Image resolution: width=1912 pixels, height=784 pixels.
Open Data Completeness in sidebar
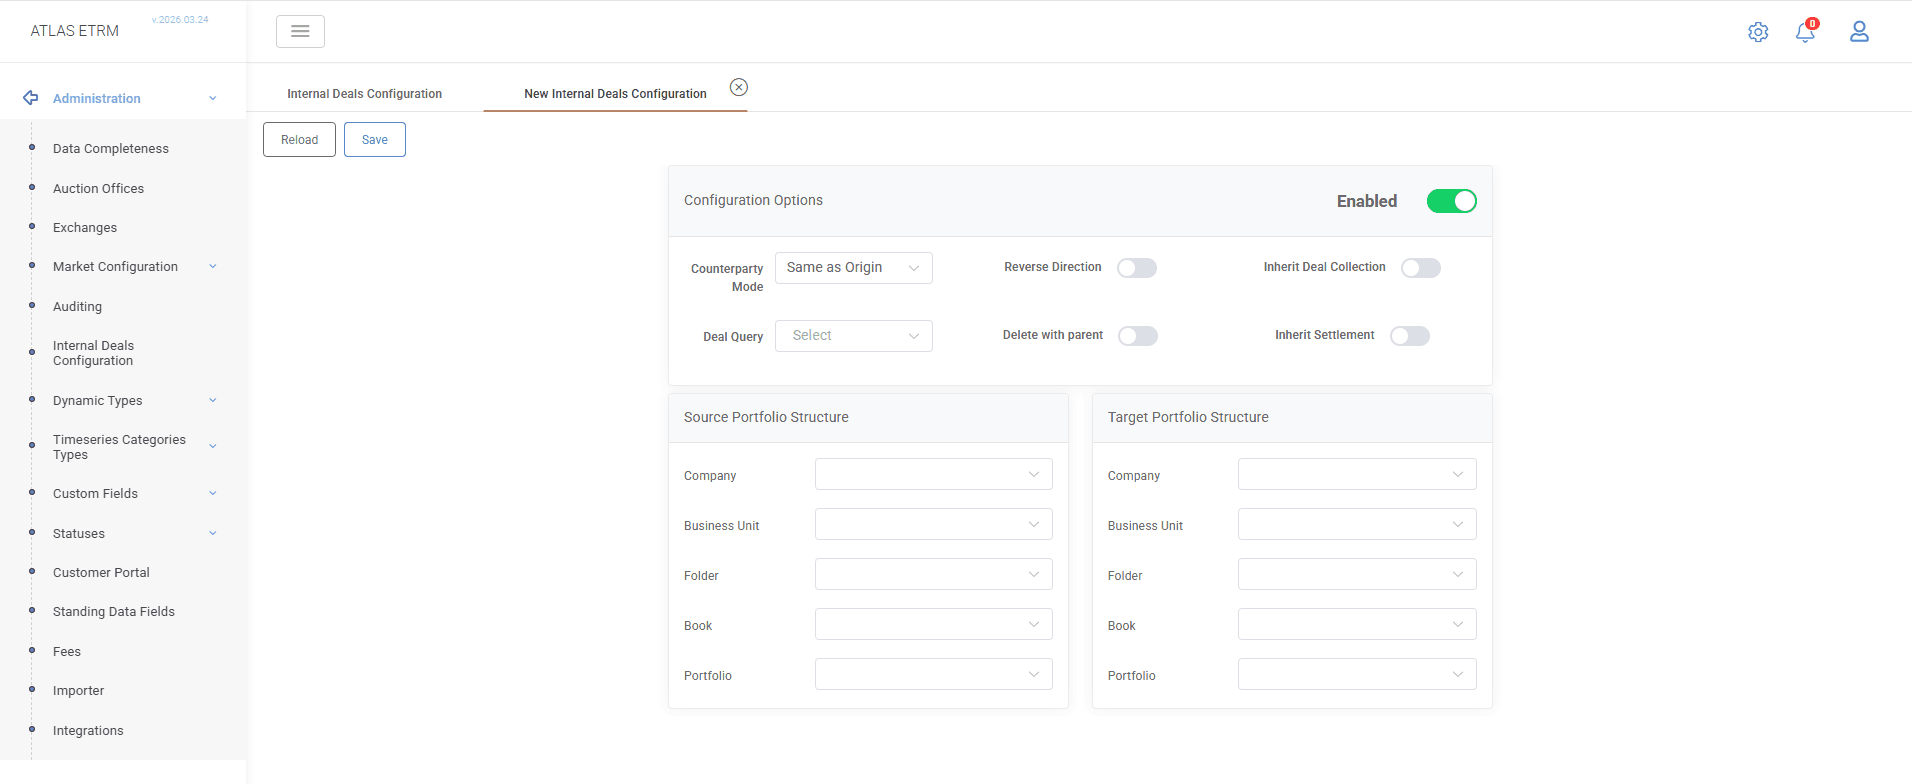point(111,149)
